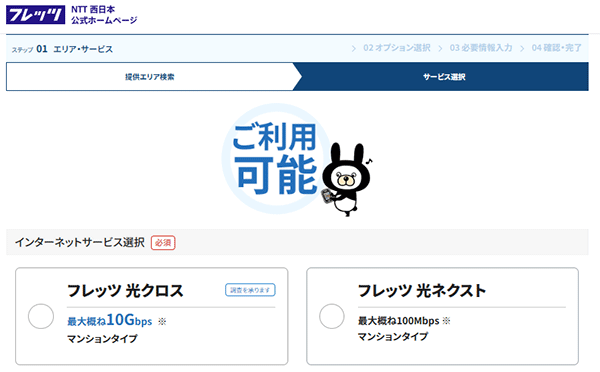Click chevron arrow before 03 必要情報入力
Viewport: 600px width, 372px height.
[440, 49]
